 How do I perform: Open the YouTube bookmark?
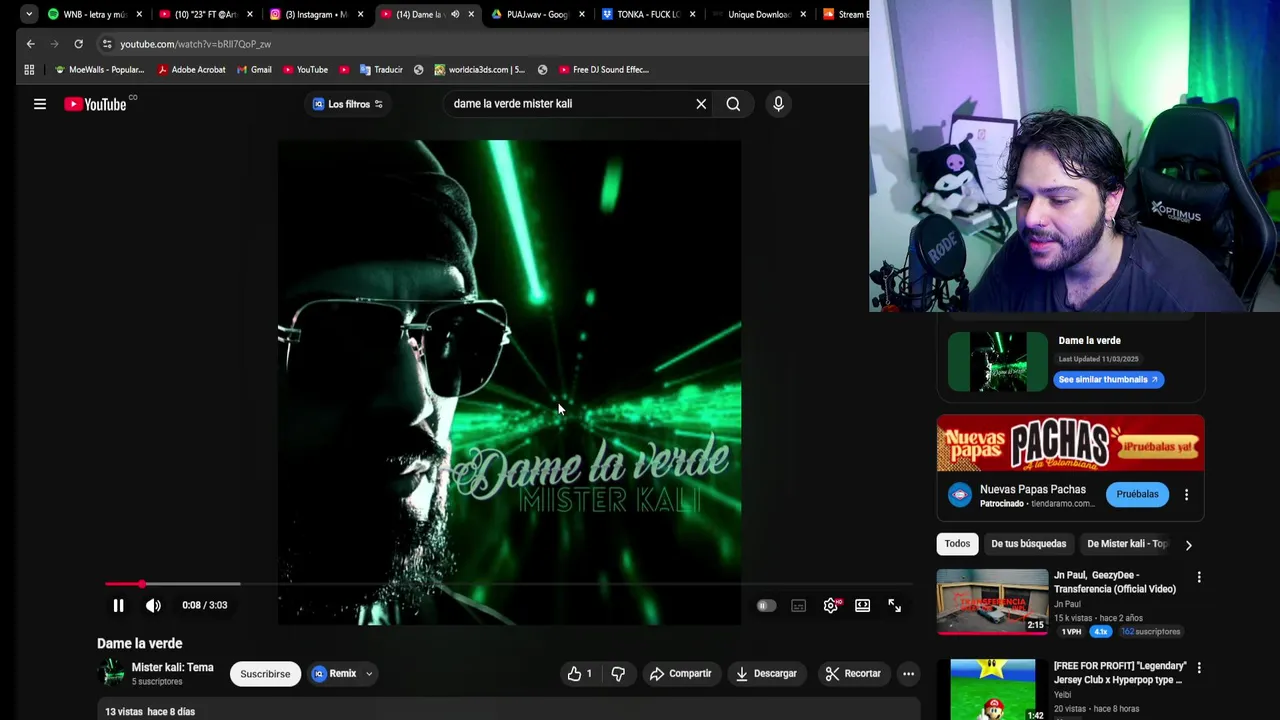click(x=305, y=70)
